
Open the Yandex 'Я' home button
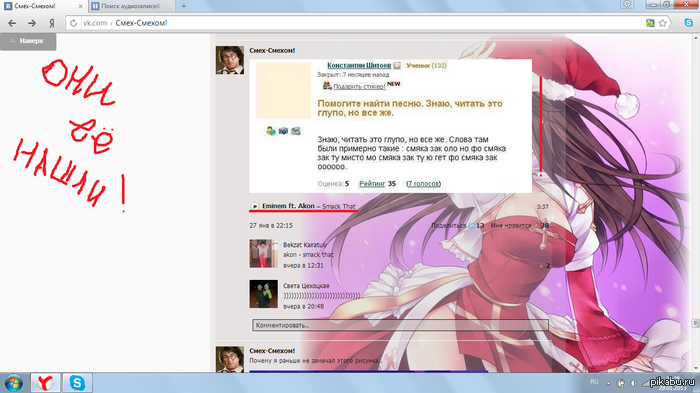[52, 23]
